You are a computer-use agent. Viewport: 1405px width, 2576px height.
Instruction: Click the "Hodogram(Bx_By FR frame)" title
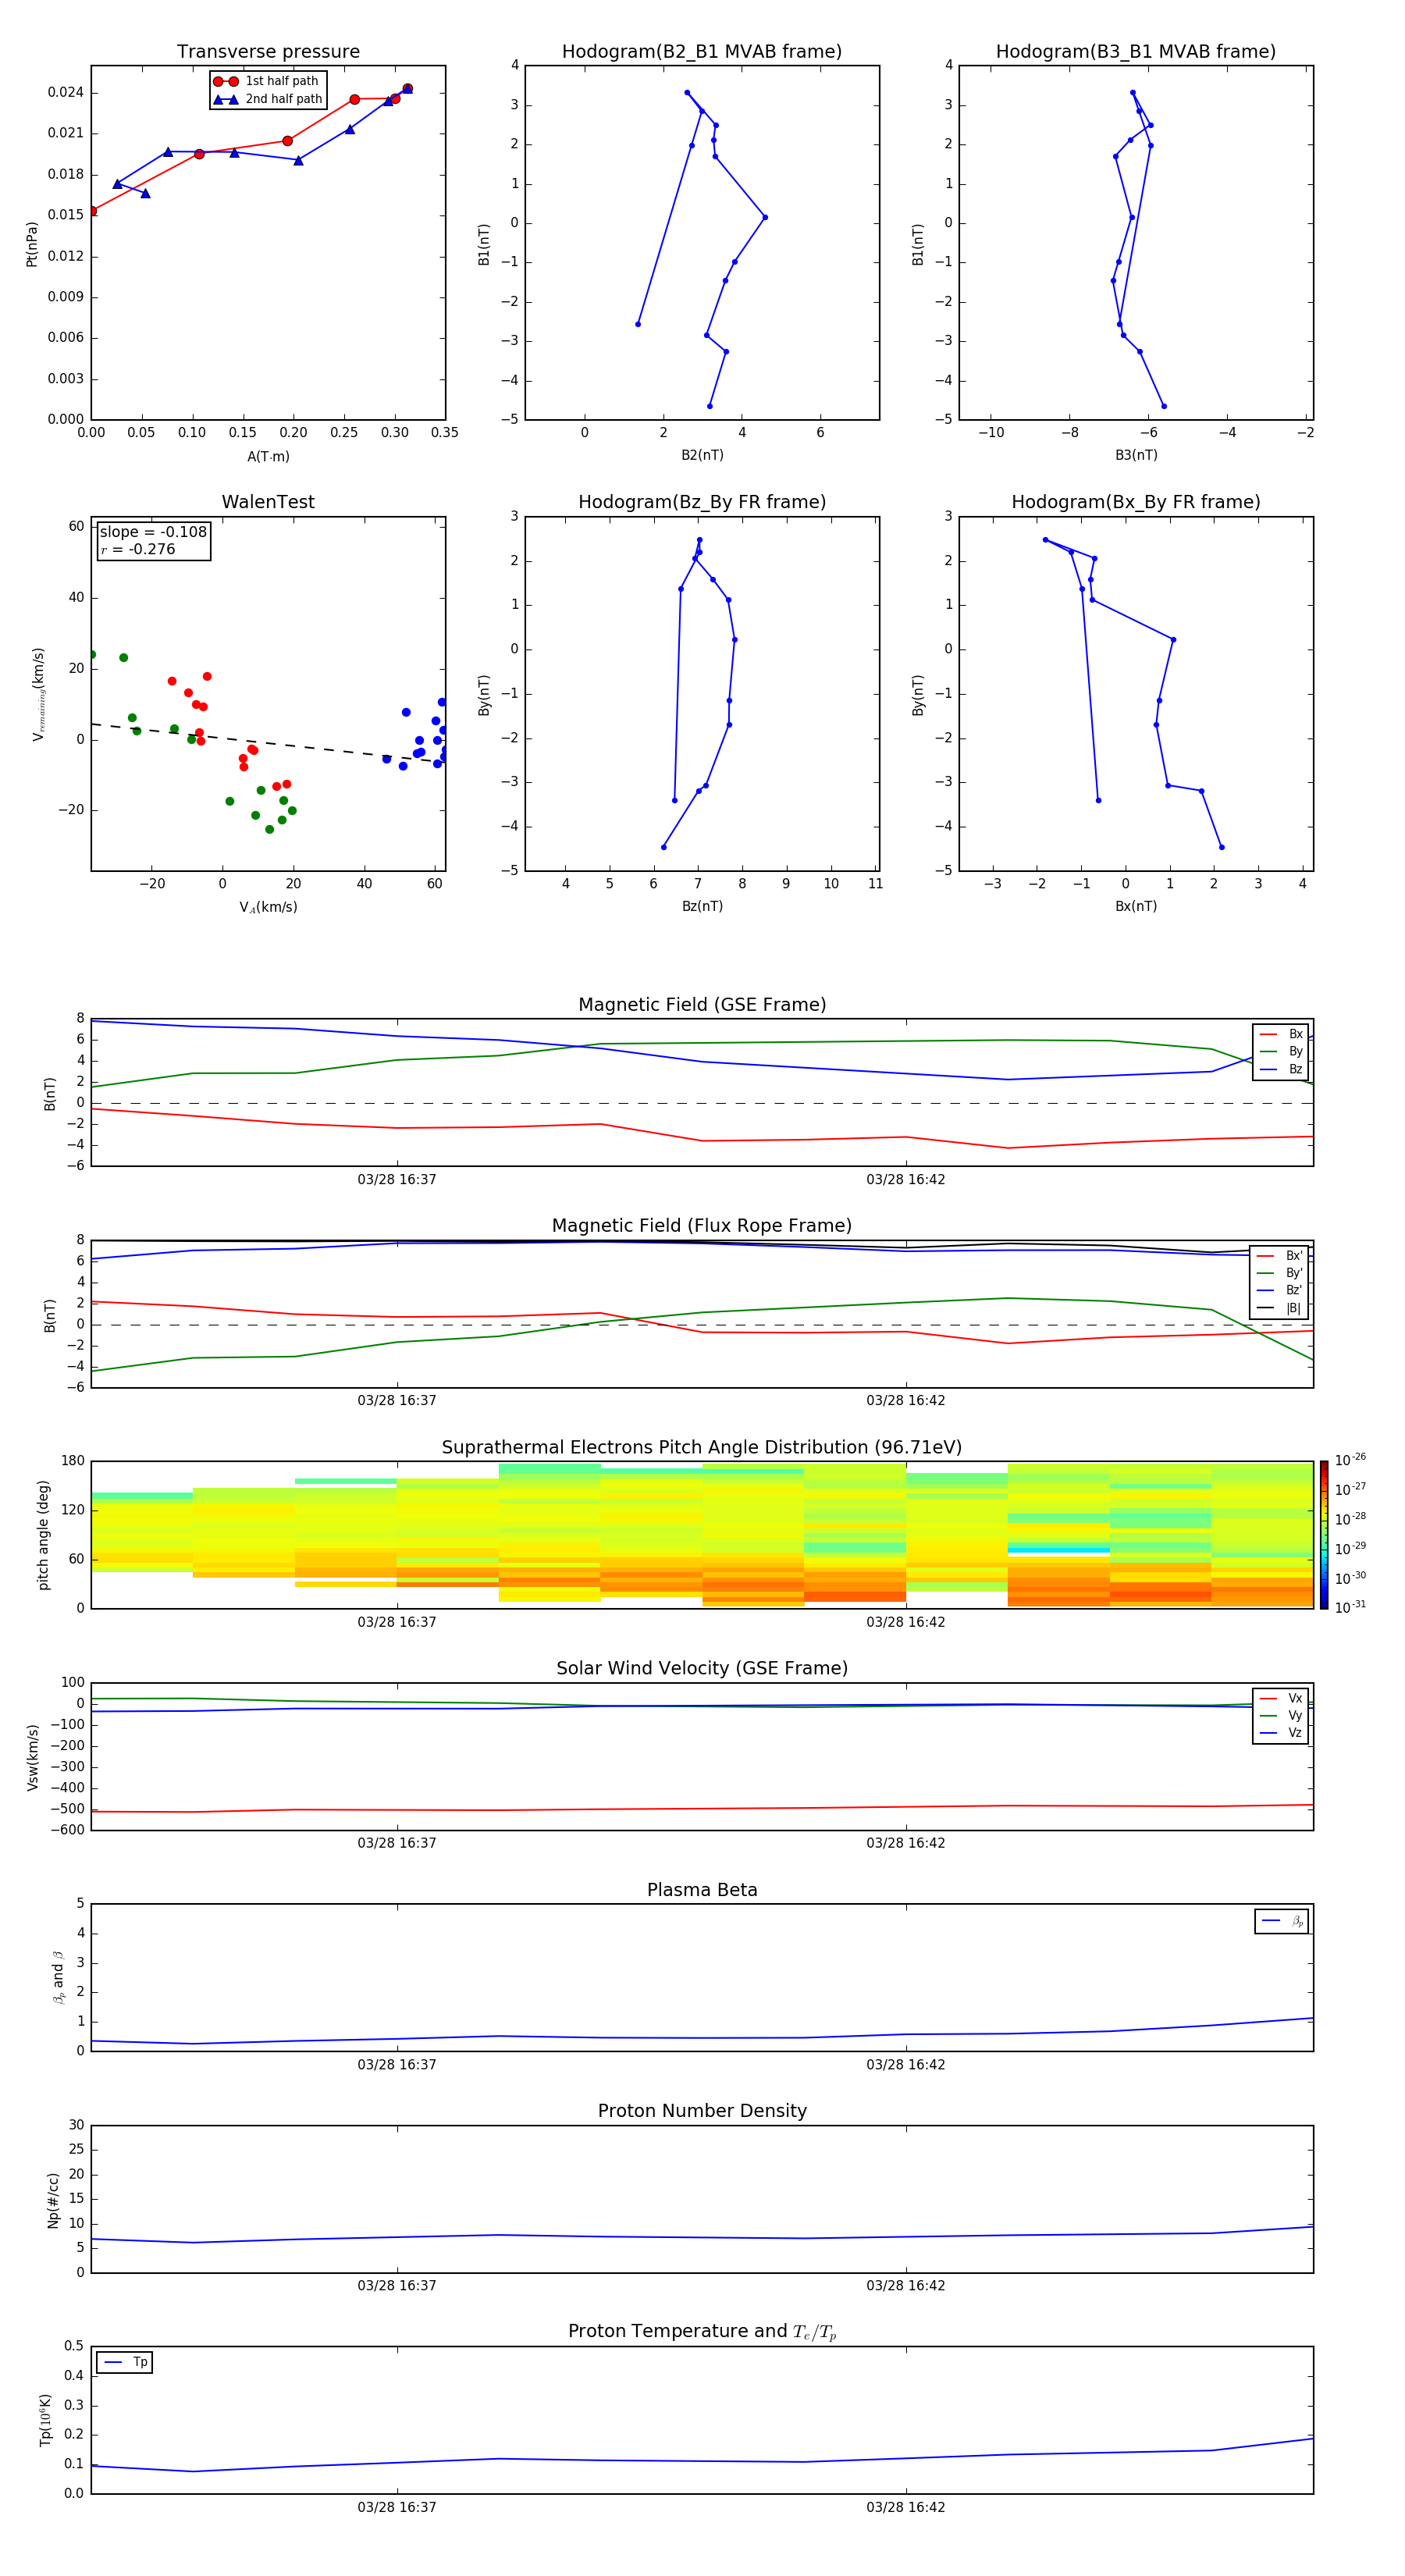tap(1136, 502)
